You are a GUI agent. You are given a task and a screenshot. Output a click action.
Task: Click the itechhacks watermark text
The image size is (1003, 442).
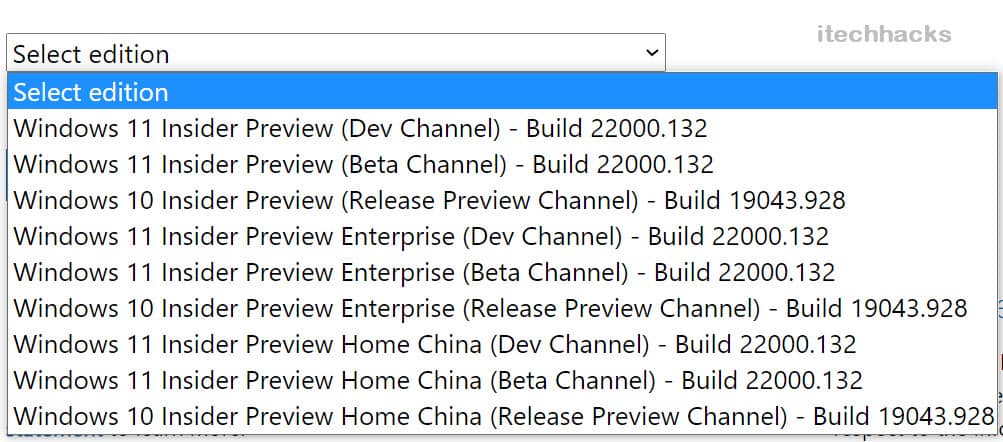point(883,34)
